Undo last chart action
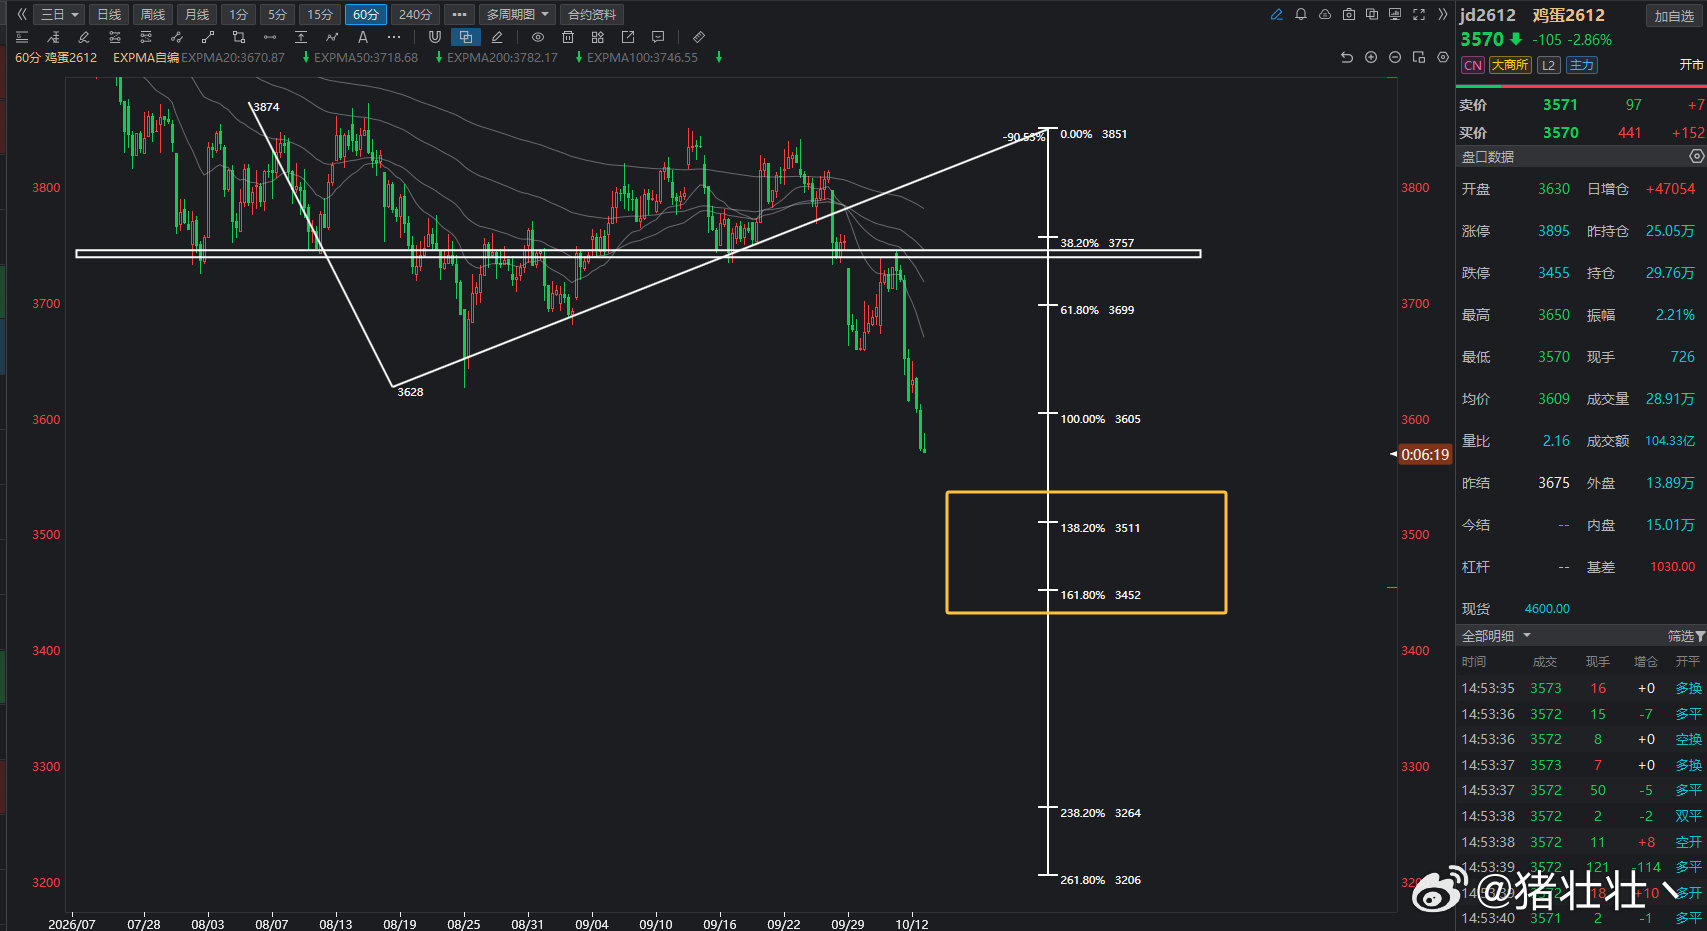The height and width of the screenshot is (931, 1707). click(1347, 57)
